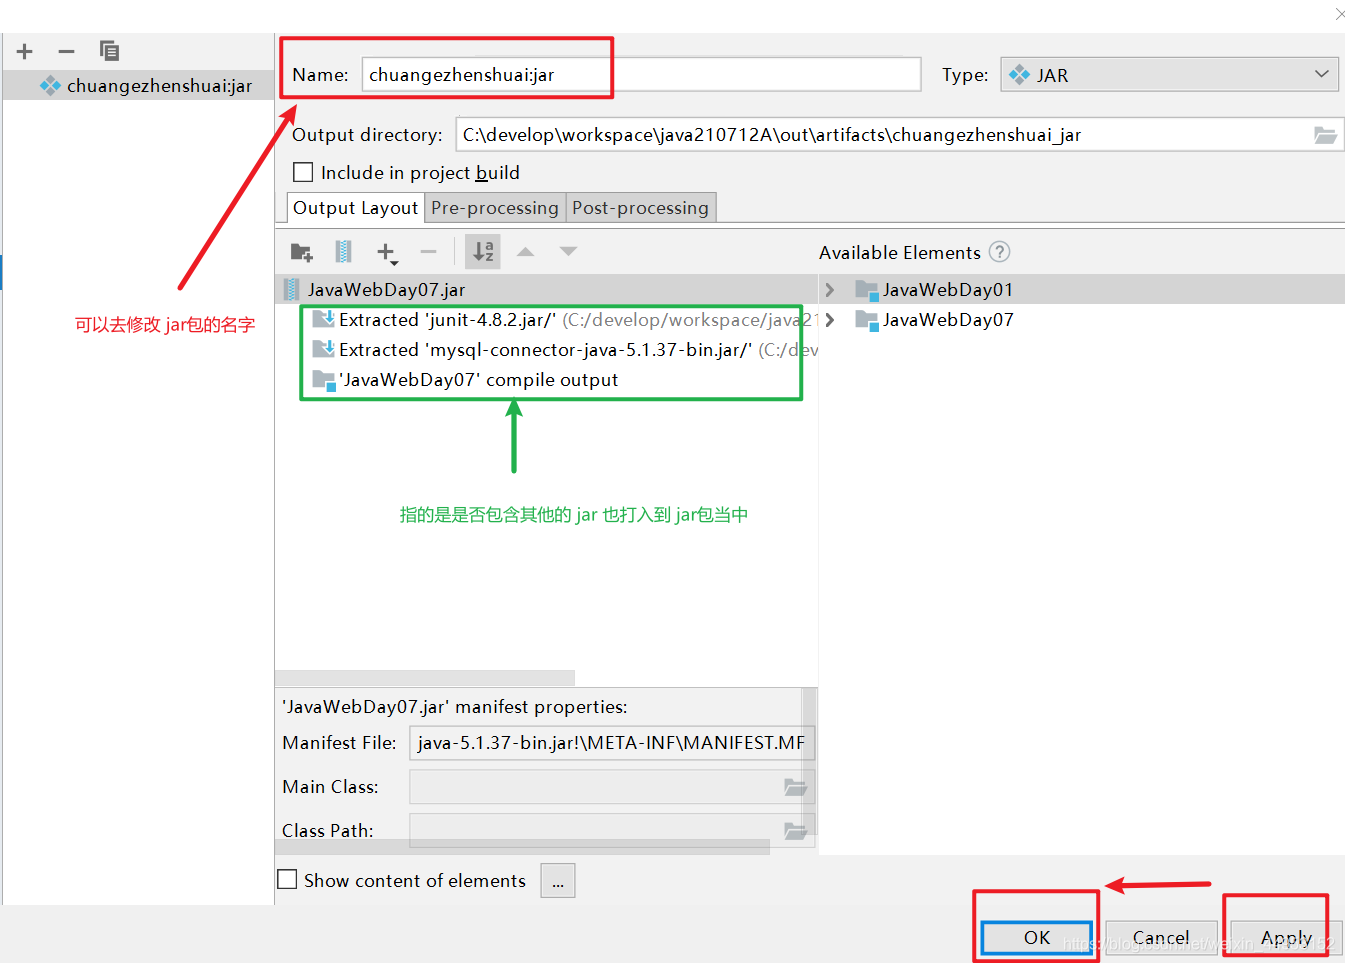The height and width of the screenshot is (963, 1345).
Task: Click the horizontal scrollbar under output layout tree
Action: (x=425, y=677)
